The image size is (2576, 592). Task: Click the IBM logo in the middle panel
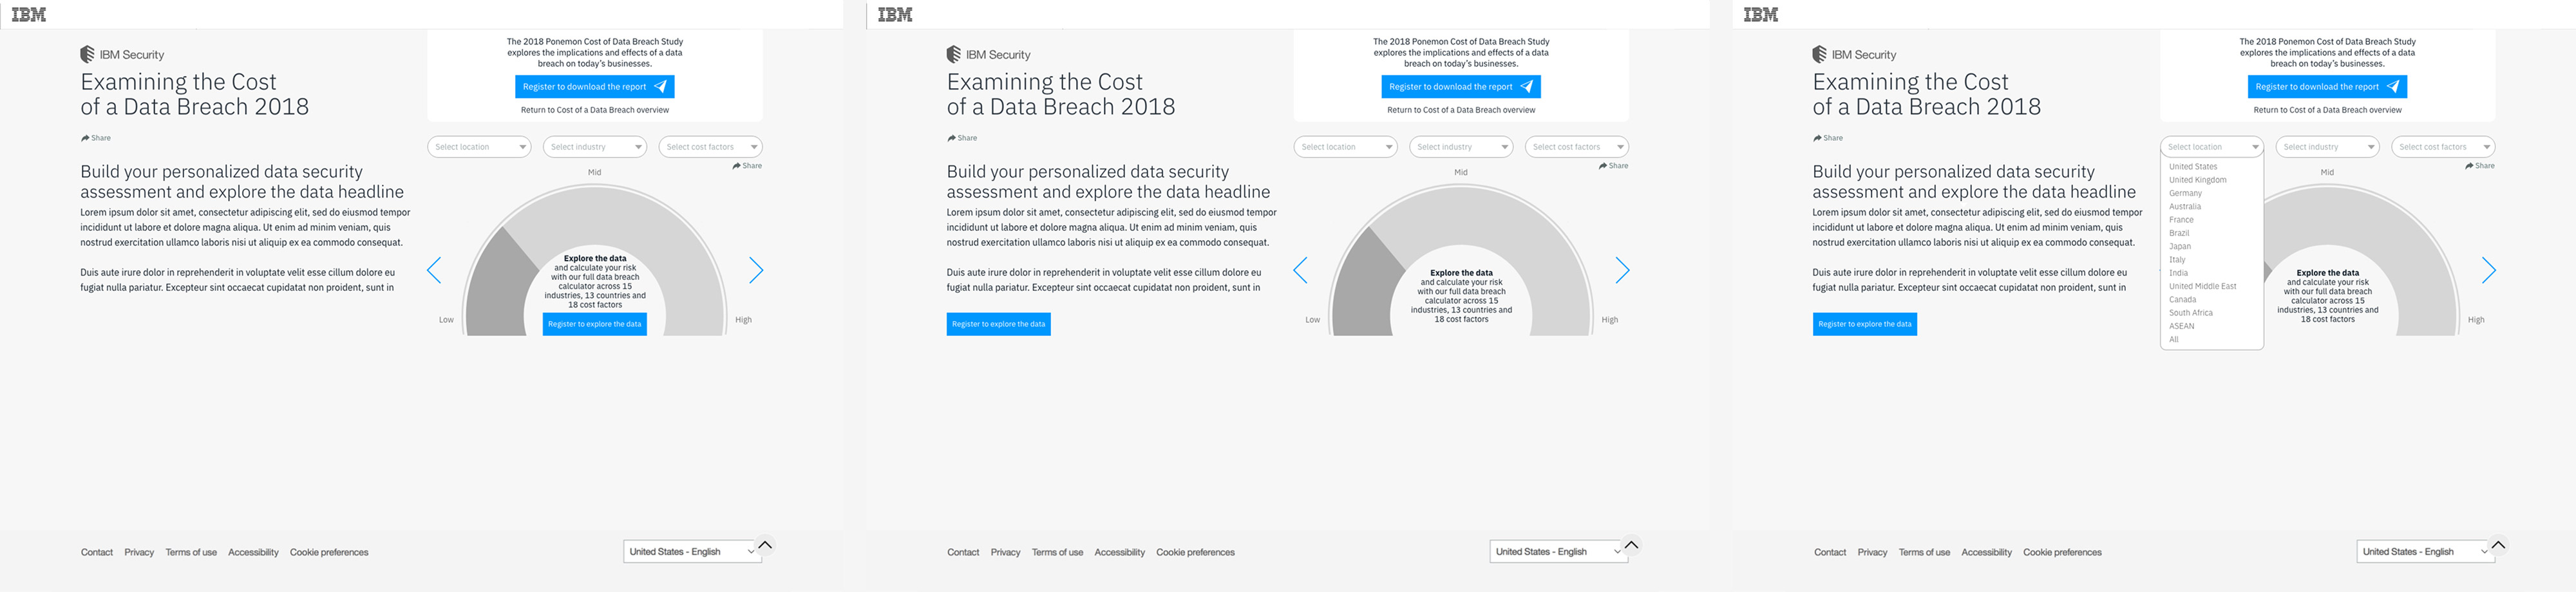(x=895, y=14)
